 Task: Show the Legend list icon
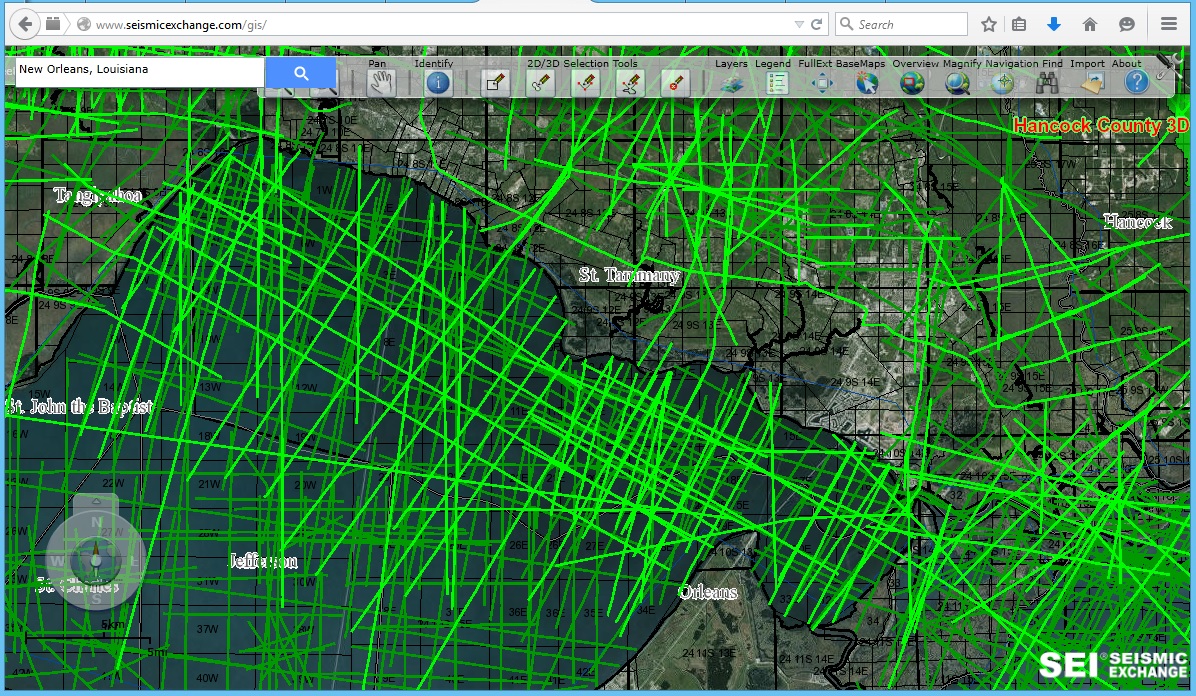(x=776, y=82)
